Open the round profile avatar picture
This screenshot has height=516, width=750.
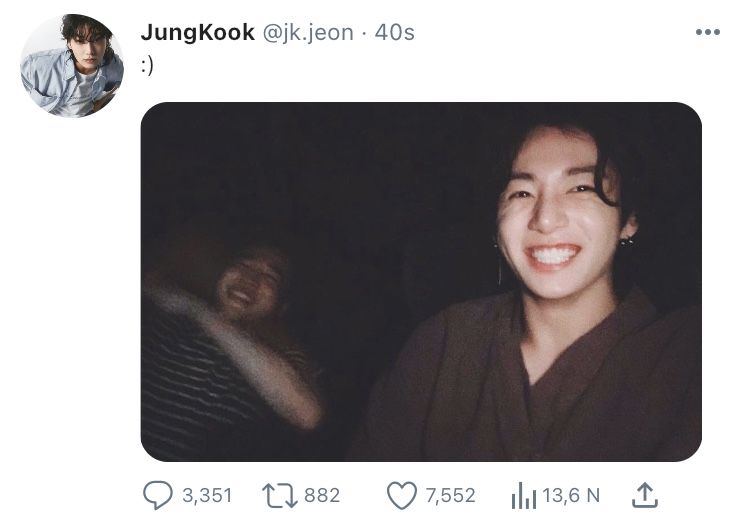(x=72, y=66)
